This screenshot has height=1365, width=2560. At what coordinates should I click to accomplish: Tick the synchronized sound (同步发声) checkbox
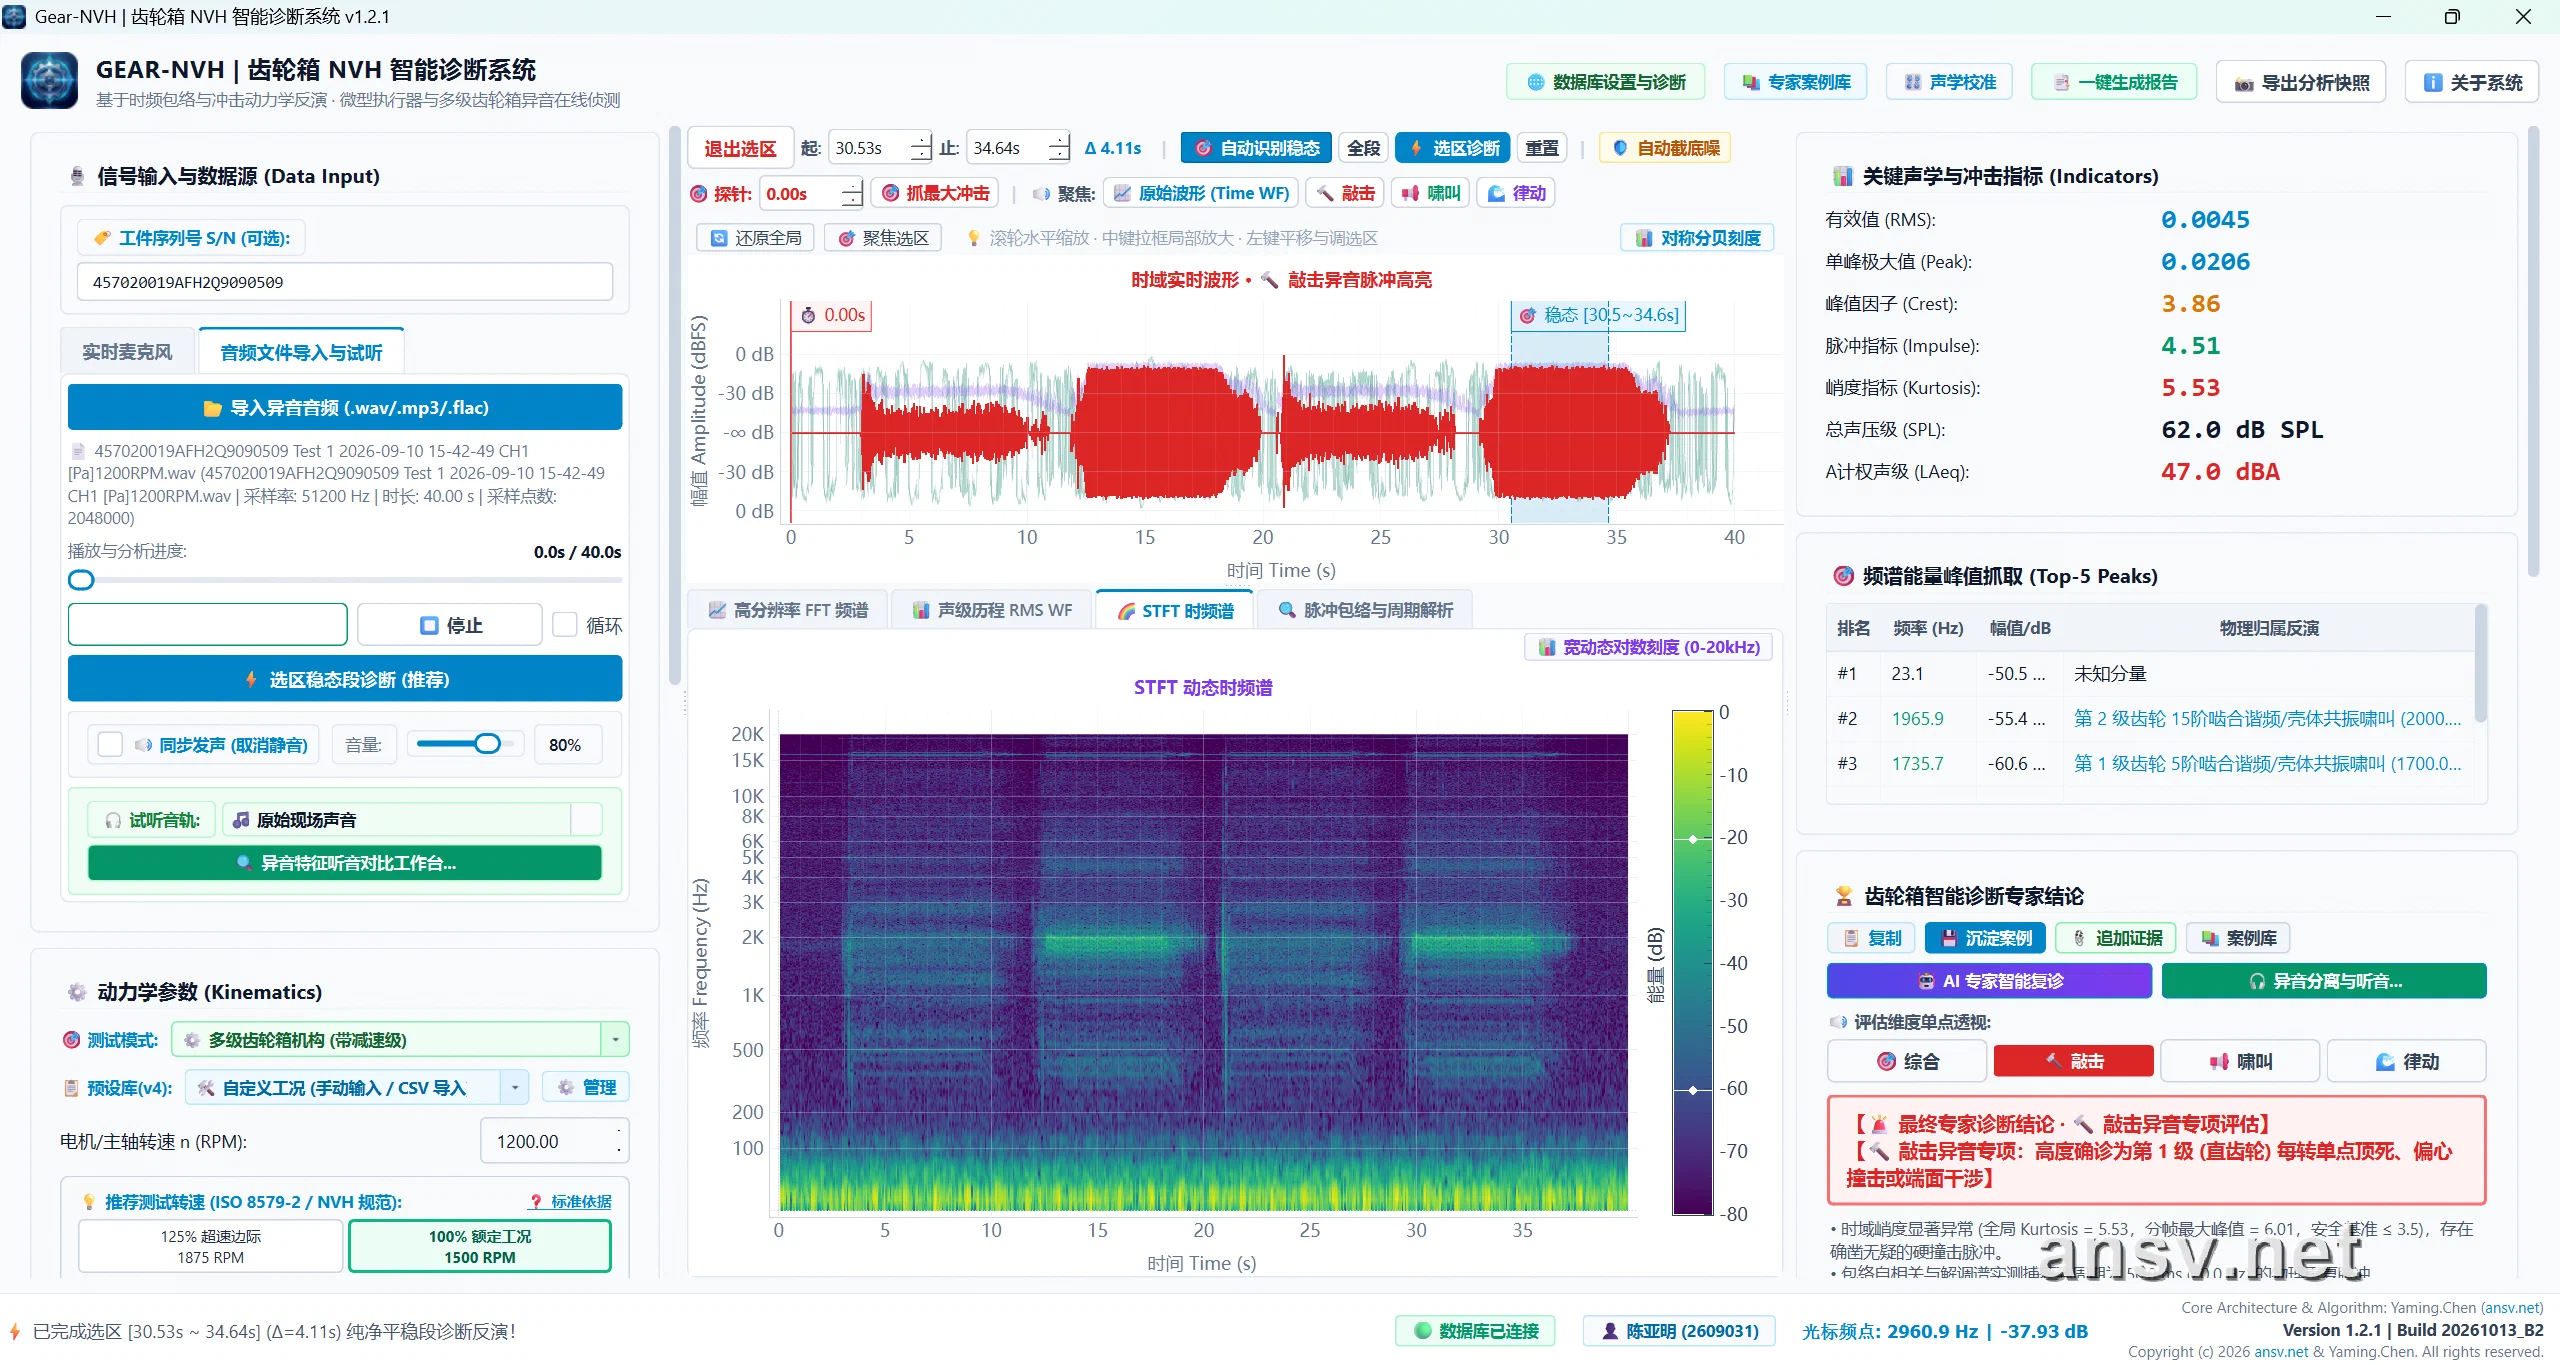click(110, 745)
